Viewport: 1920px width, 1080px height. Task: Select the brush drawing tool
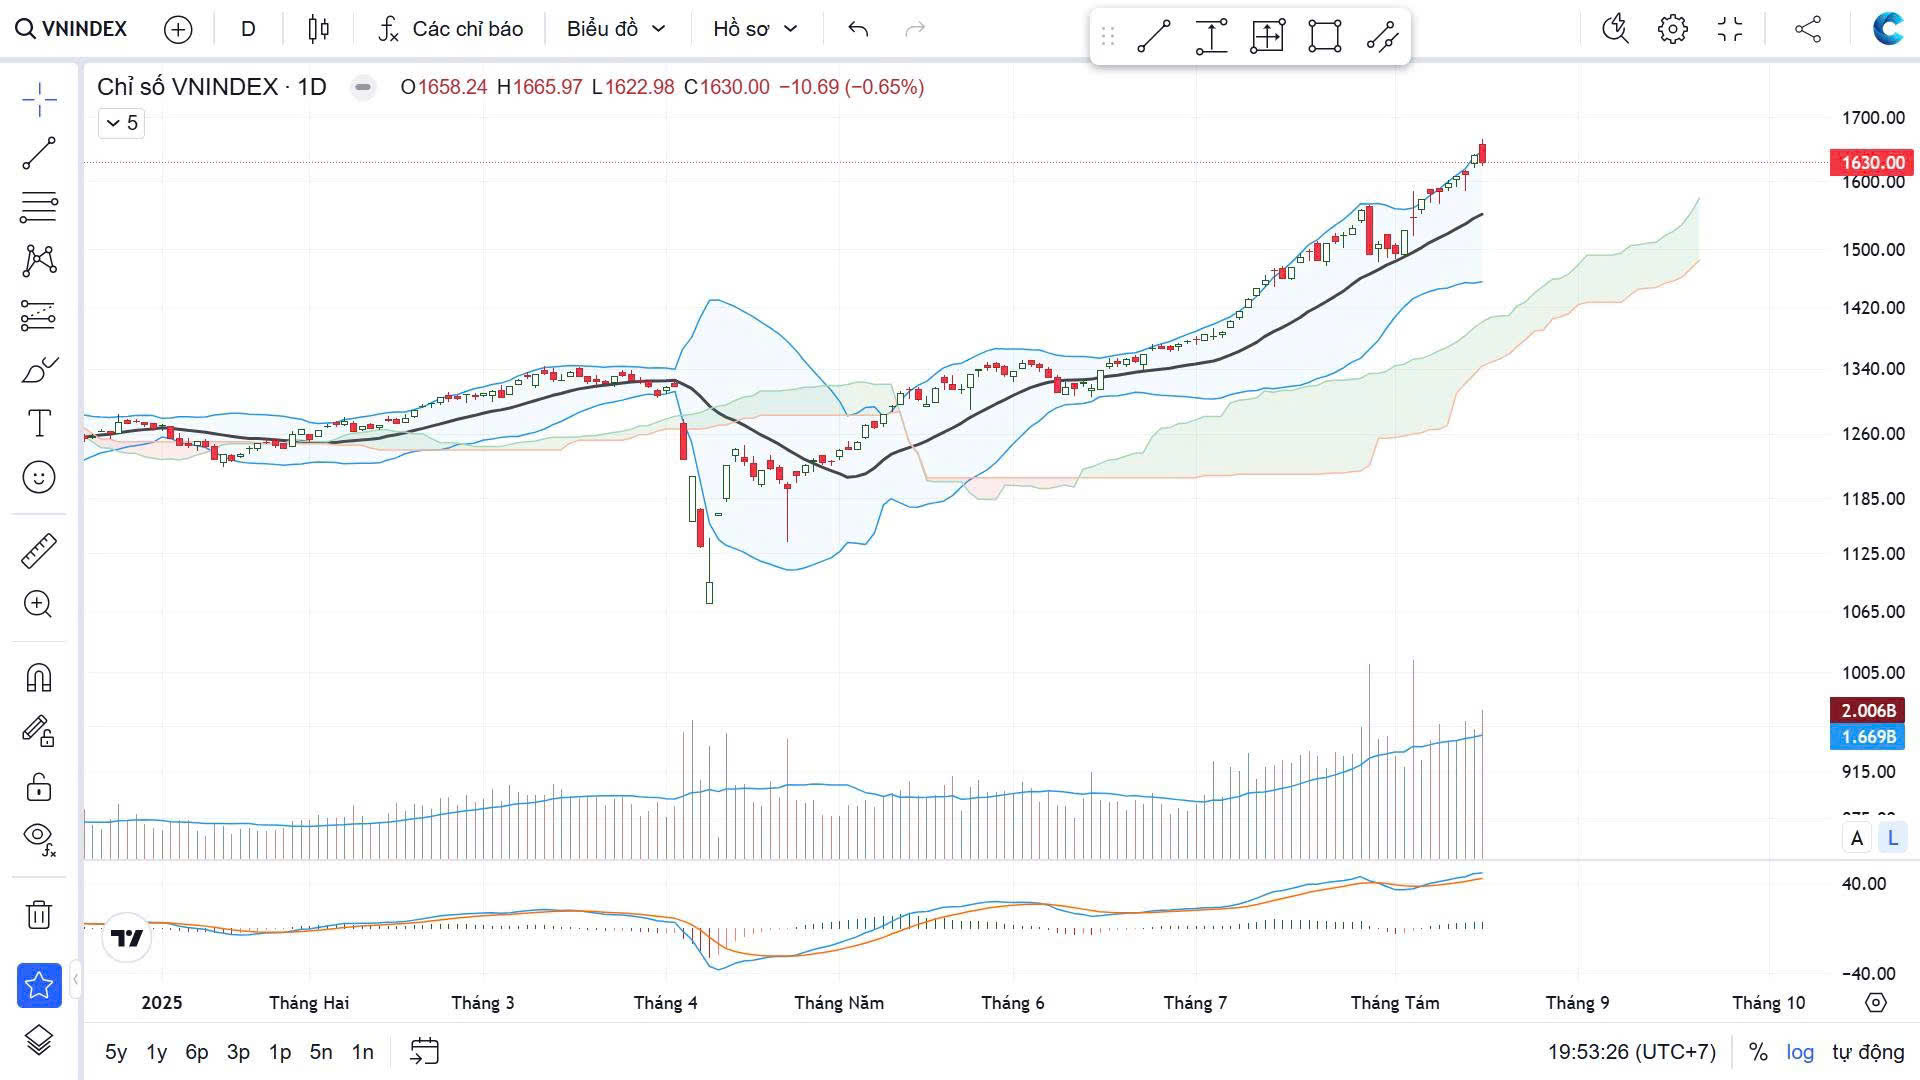click(x=39, y=371)
